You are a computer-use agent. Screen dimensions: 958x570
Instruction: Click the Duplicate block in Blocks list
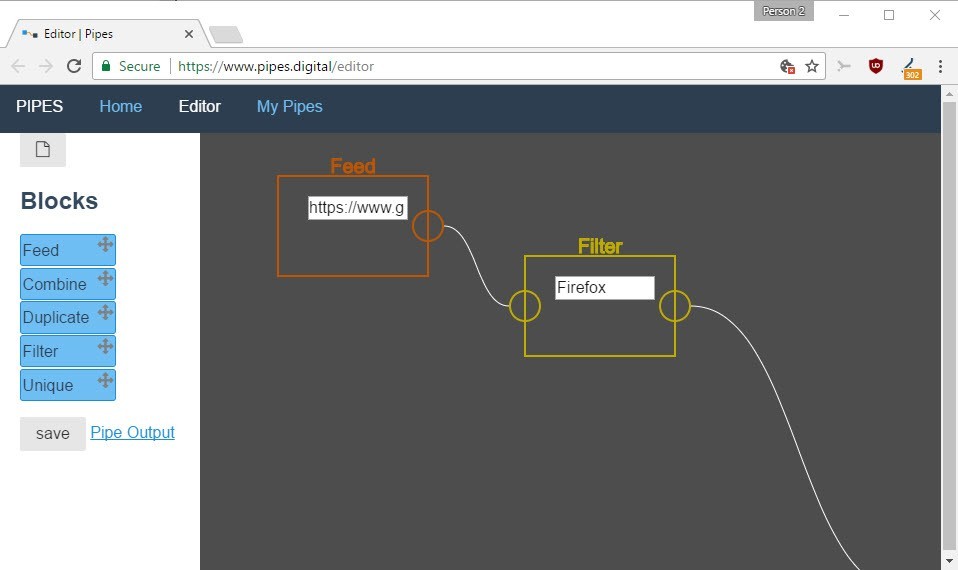click(x=68, y=318)
